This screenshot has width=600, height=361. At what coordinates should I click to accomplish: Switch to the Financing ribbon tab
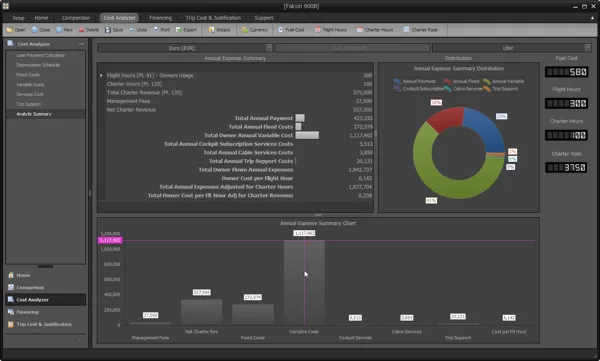tap(160, 18)
